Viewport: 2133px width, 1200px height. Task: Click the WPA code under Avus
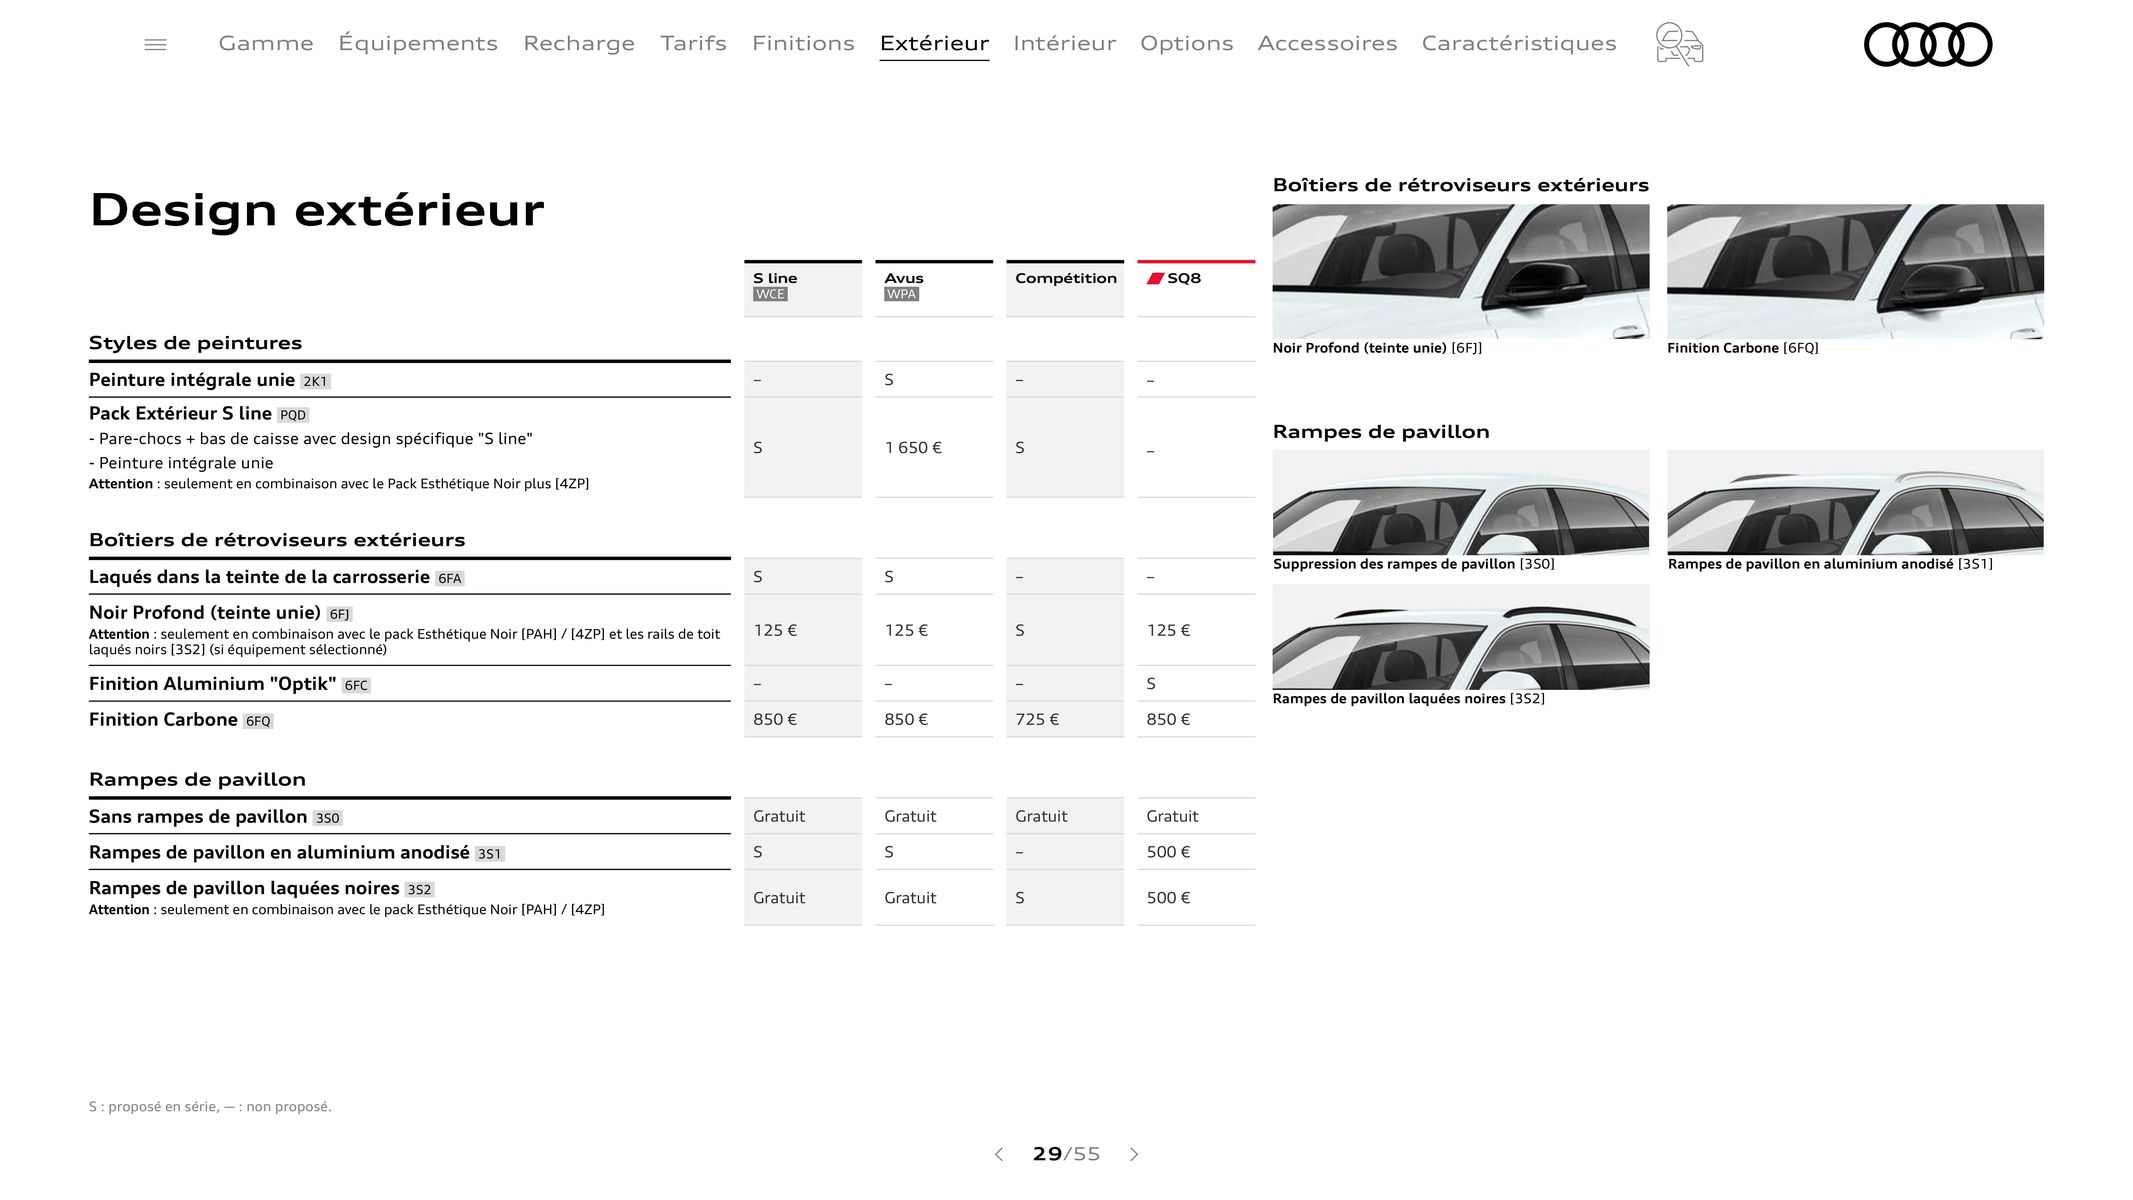pyautogui.click(x=901, y=295)
